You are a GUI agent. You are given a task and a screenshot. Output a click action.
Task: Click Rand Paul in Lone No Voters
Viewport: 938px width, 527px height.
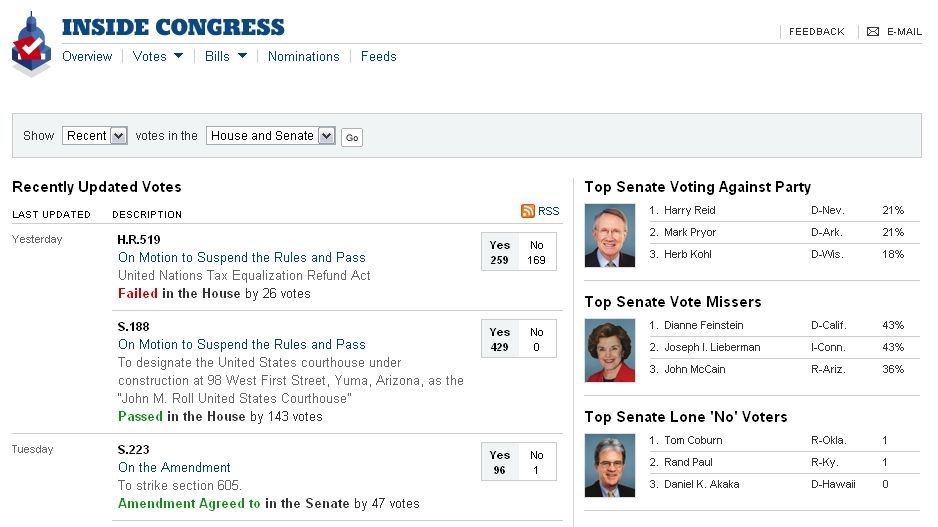coord(688,463)
